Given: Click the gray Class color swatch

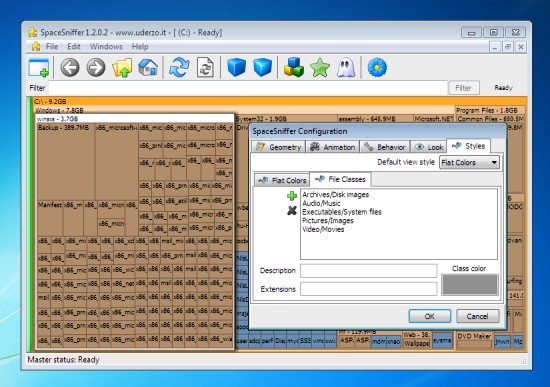Looking at the screenshot, I should coord(470,284).
